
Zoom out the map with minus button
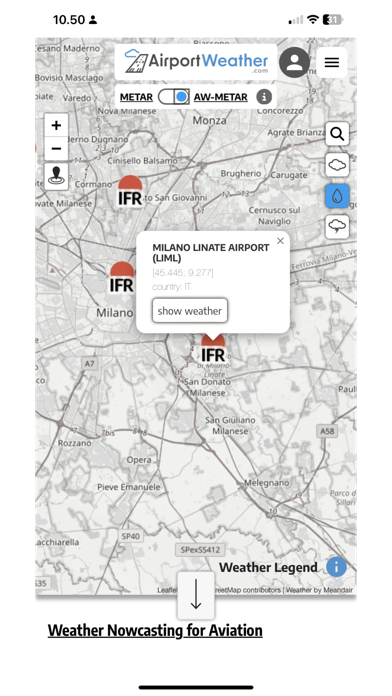coord(56,149)
